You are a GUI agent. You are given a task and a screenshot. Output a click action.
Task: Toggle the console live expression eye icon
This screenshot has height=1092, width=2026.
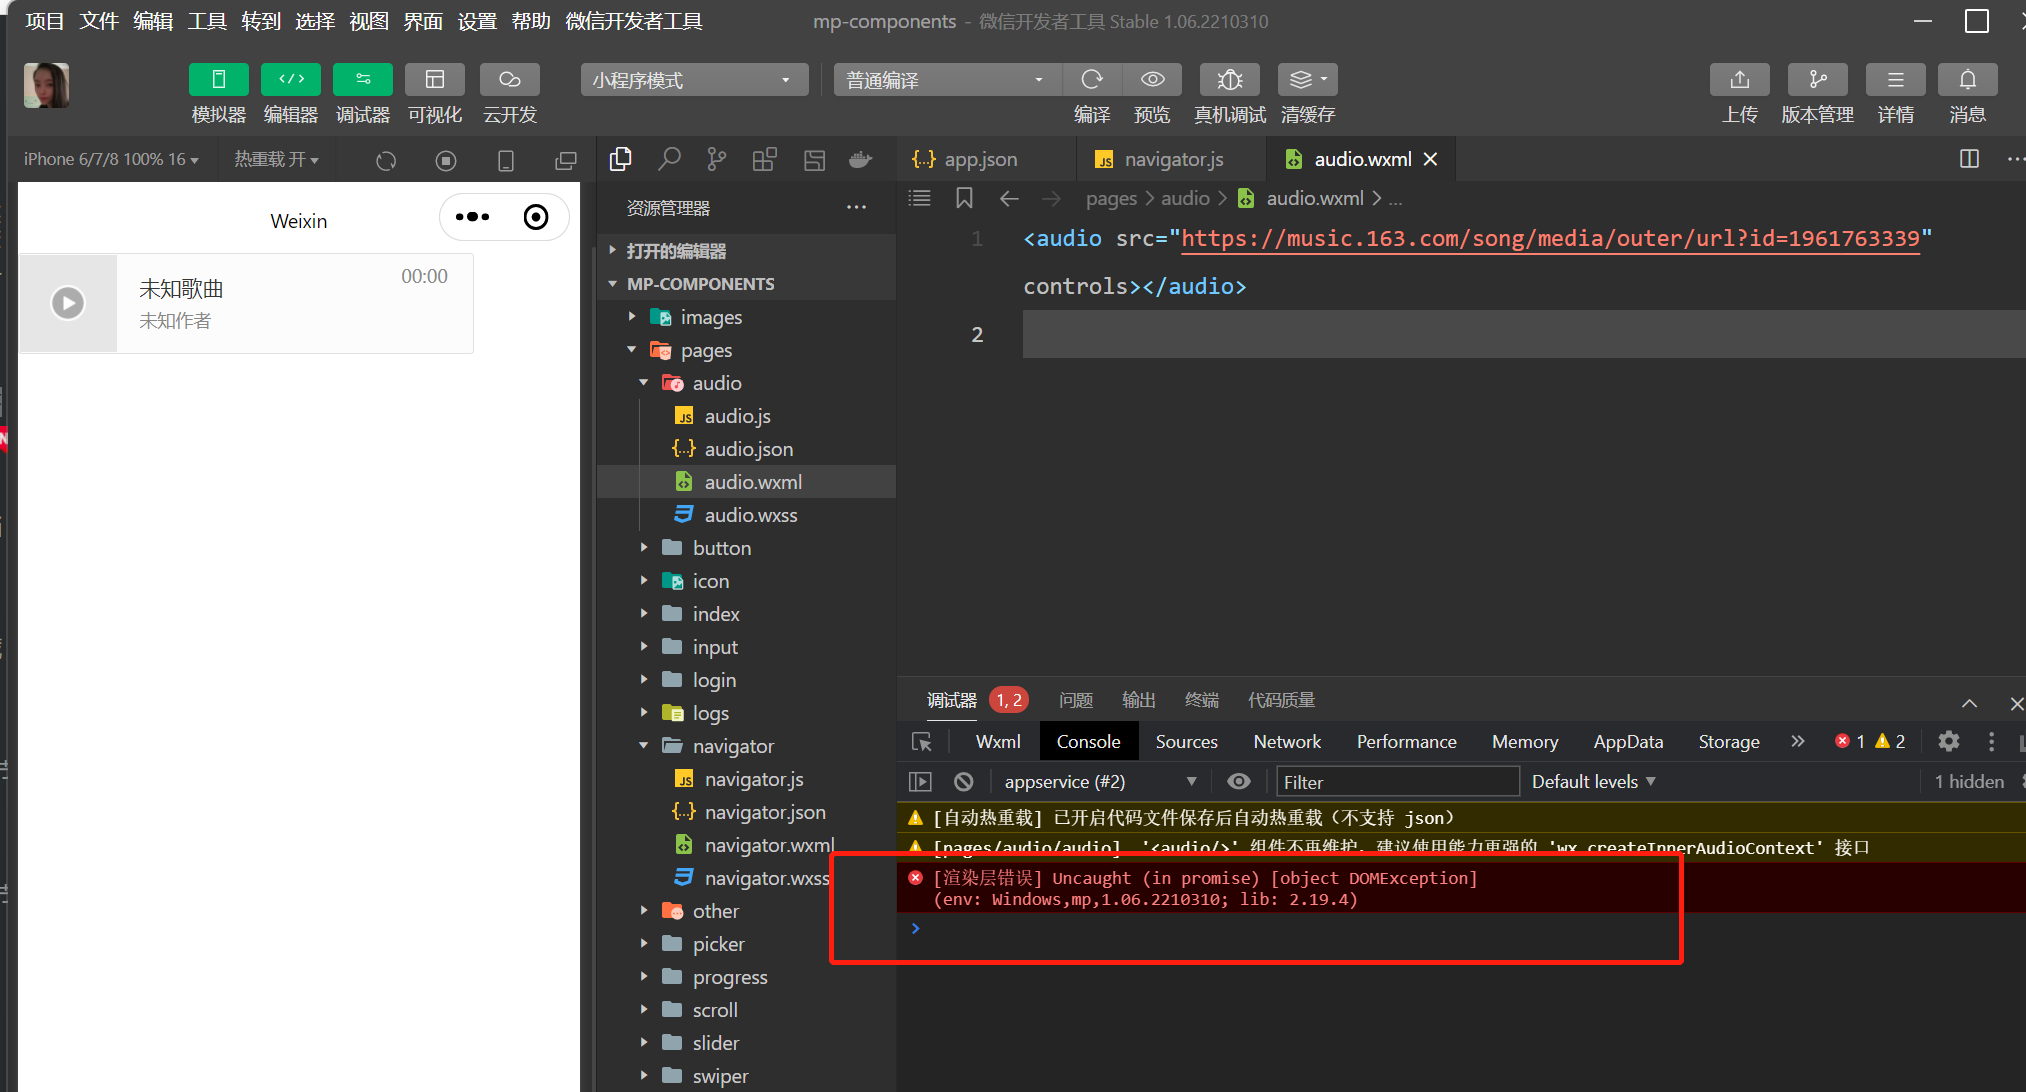[1238, 781]
